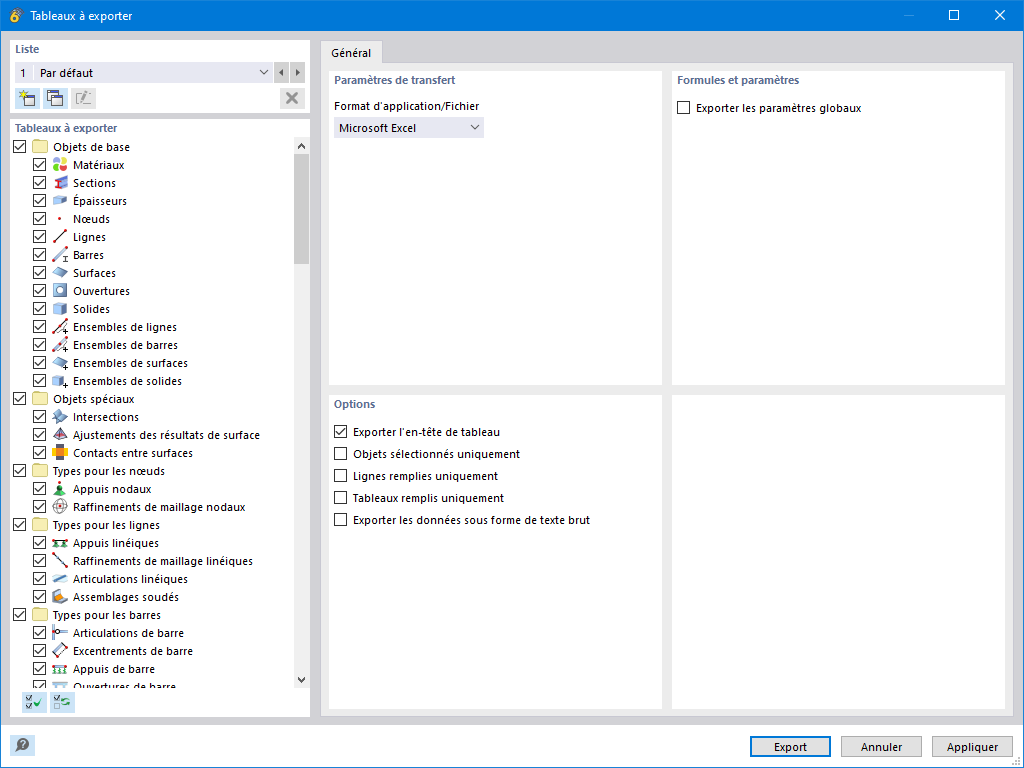Copy the current list configuration
Screen dimensions: 1024x768
click(54, 98)
